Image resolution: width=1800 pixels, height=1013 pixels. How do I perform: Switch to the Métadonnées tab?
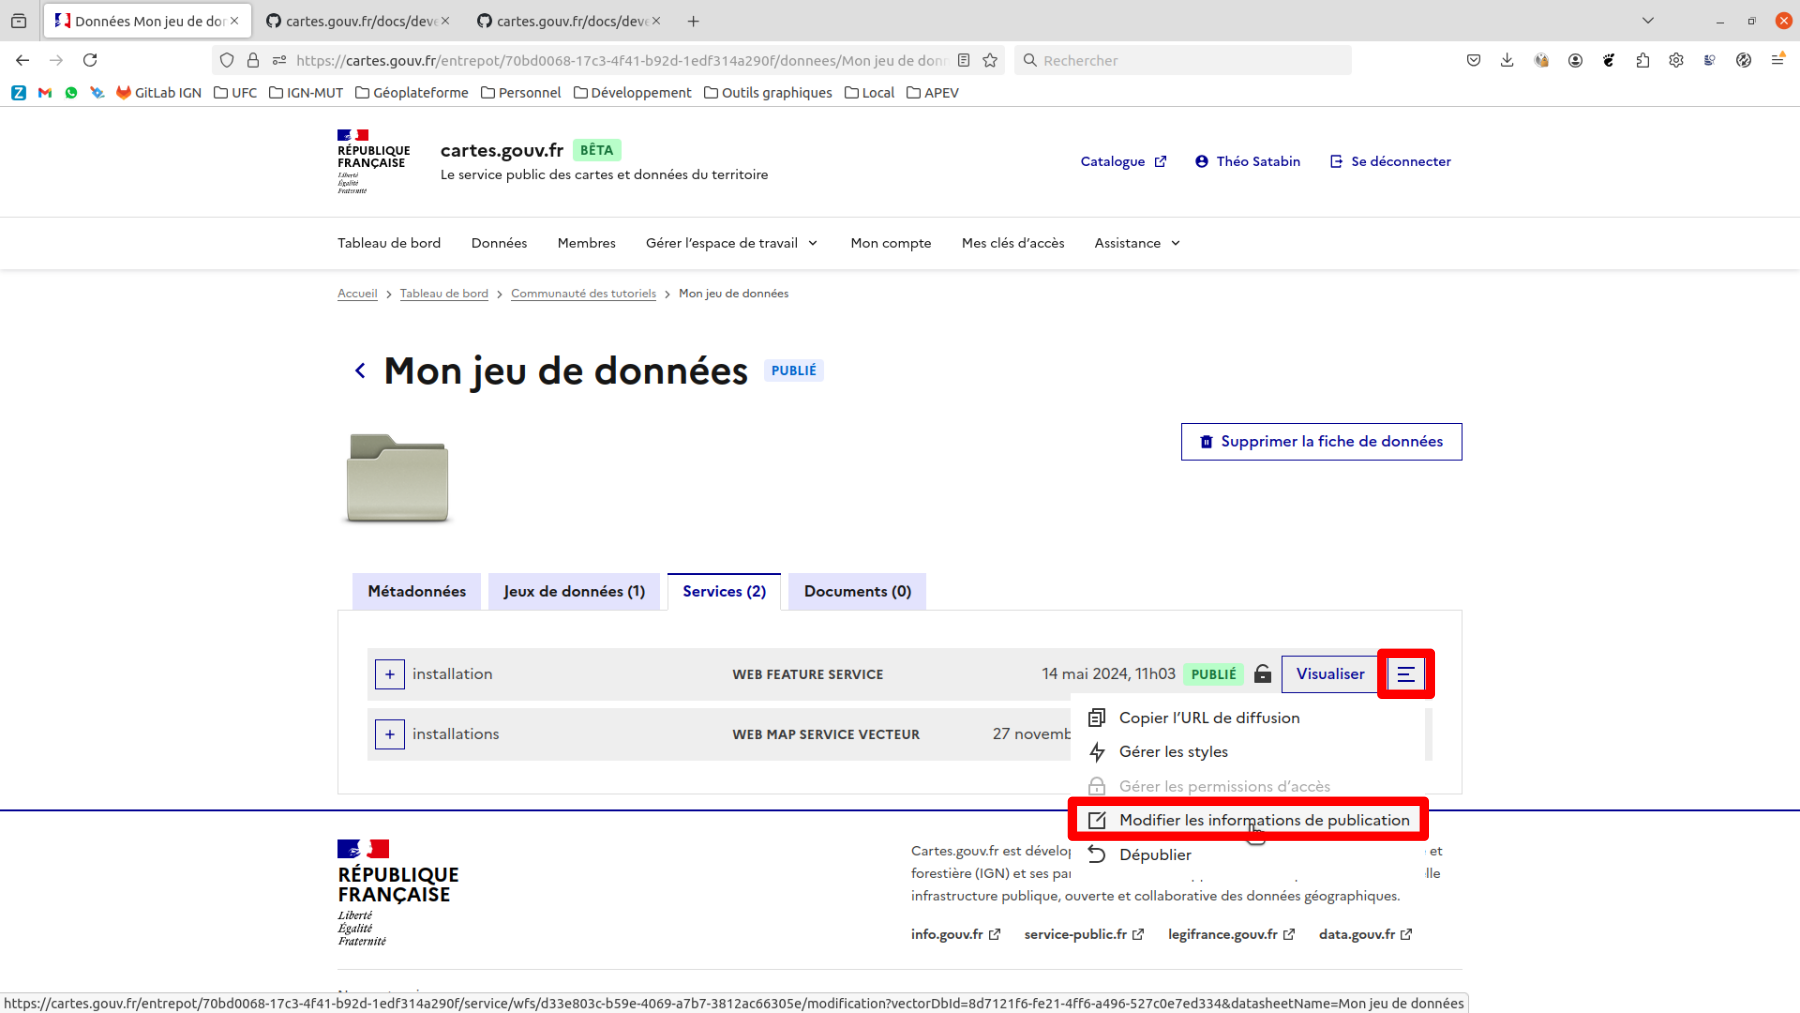coord(416,591)
